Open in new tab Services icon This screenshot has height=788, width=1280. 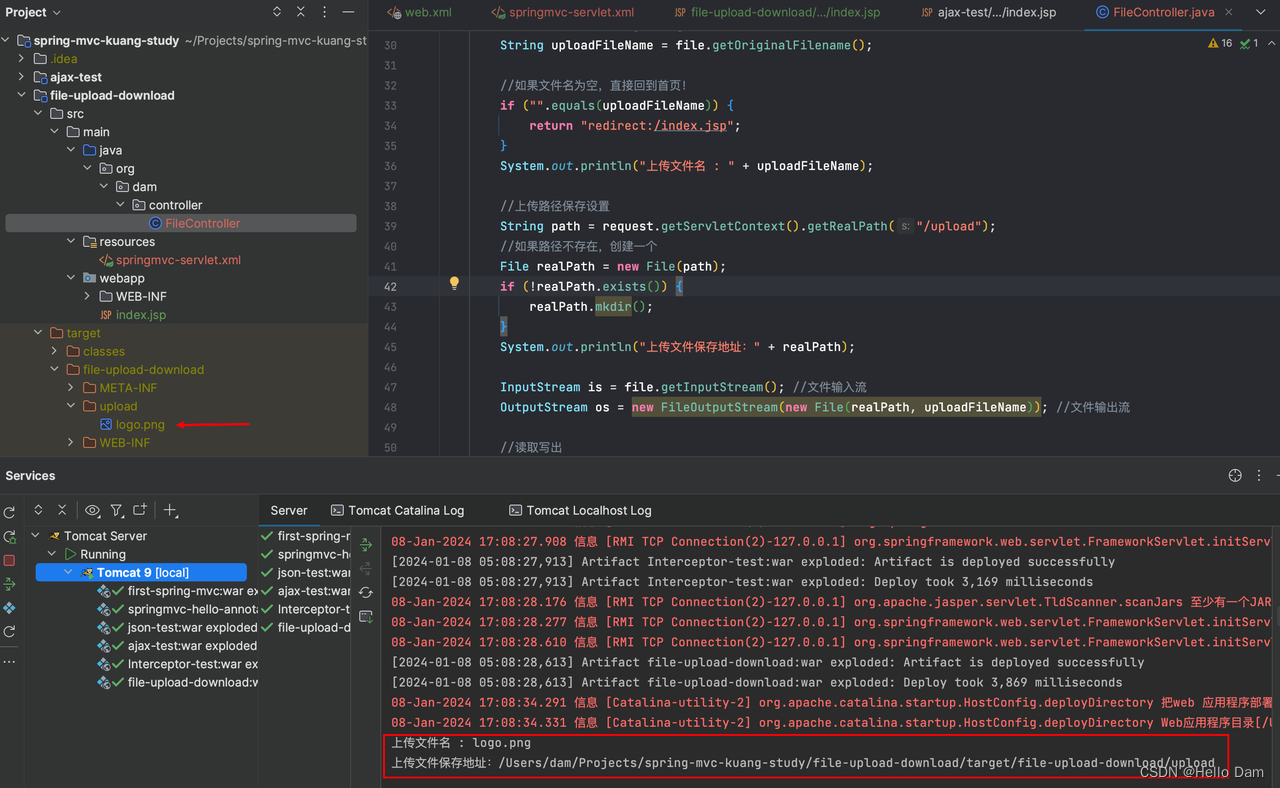coord(140,510)
